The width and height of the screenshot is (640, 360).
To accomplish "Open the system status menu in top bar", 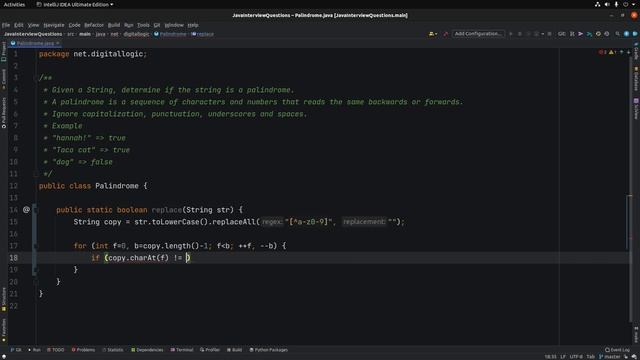I will 616,4.
